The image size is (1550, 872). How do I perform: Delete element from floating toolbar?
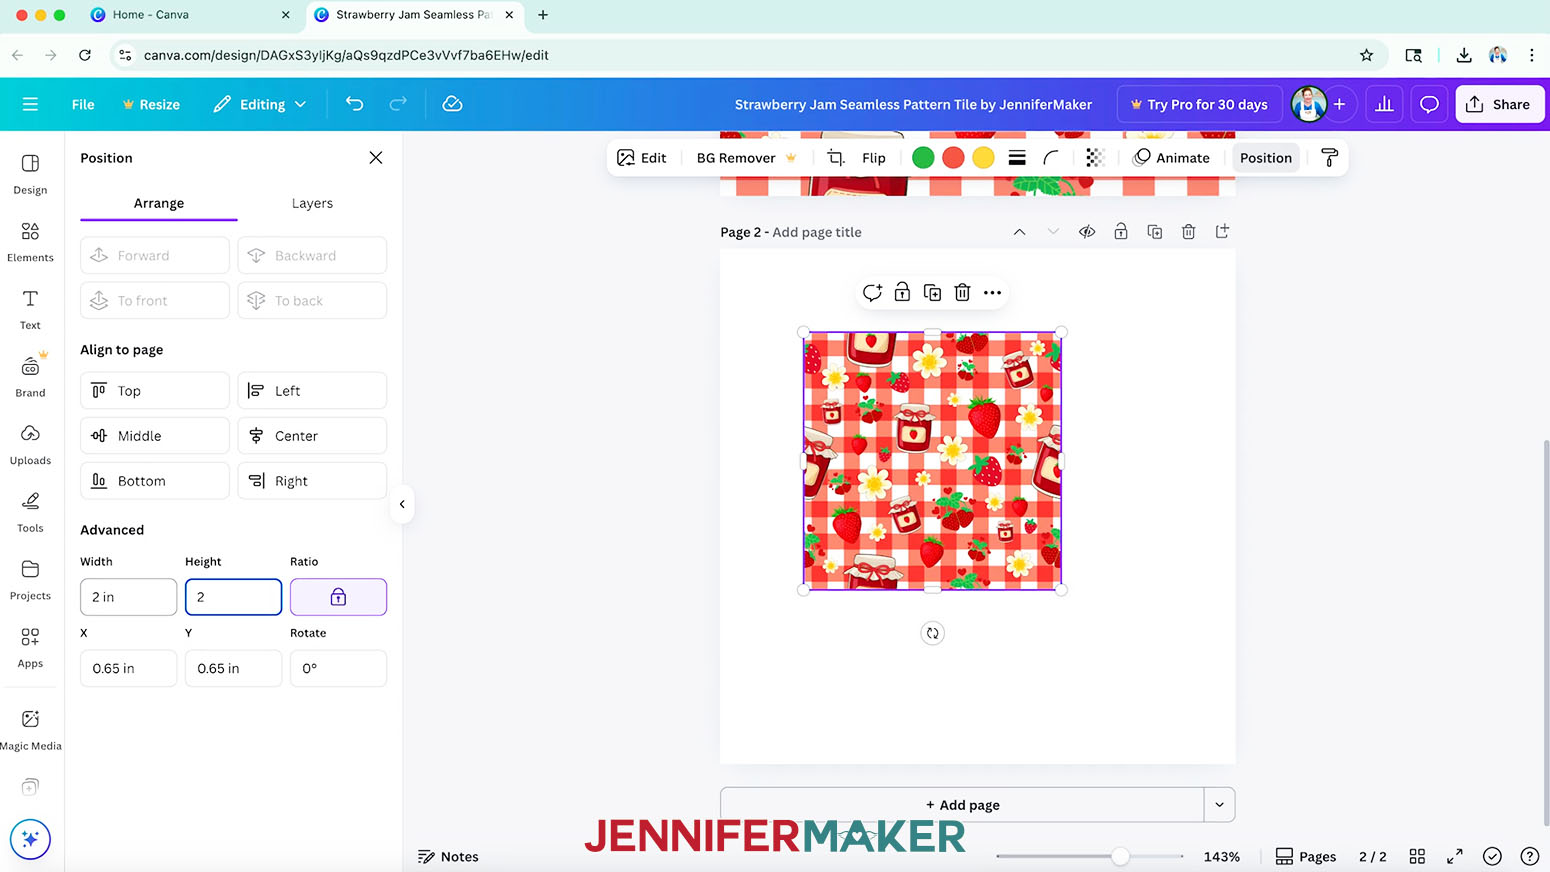point(962,292)
